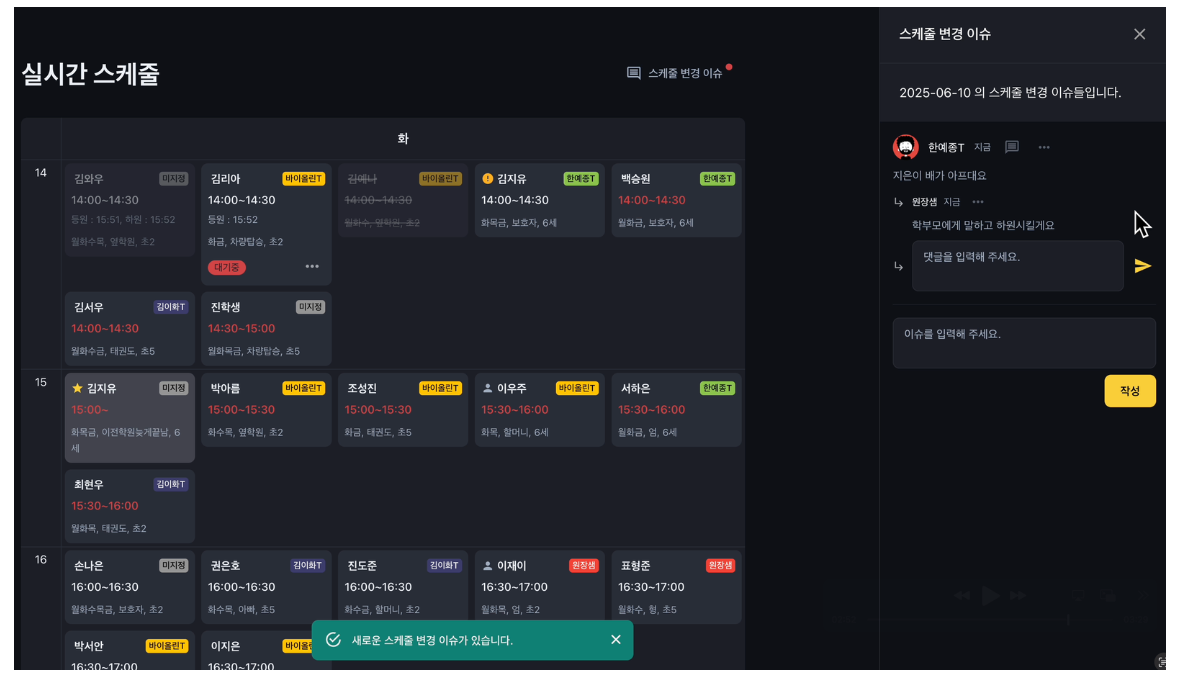
Task: Click the 바이올린T tag on 박서안's card
Action: coord(166,646)
